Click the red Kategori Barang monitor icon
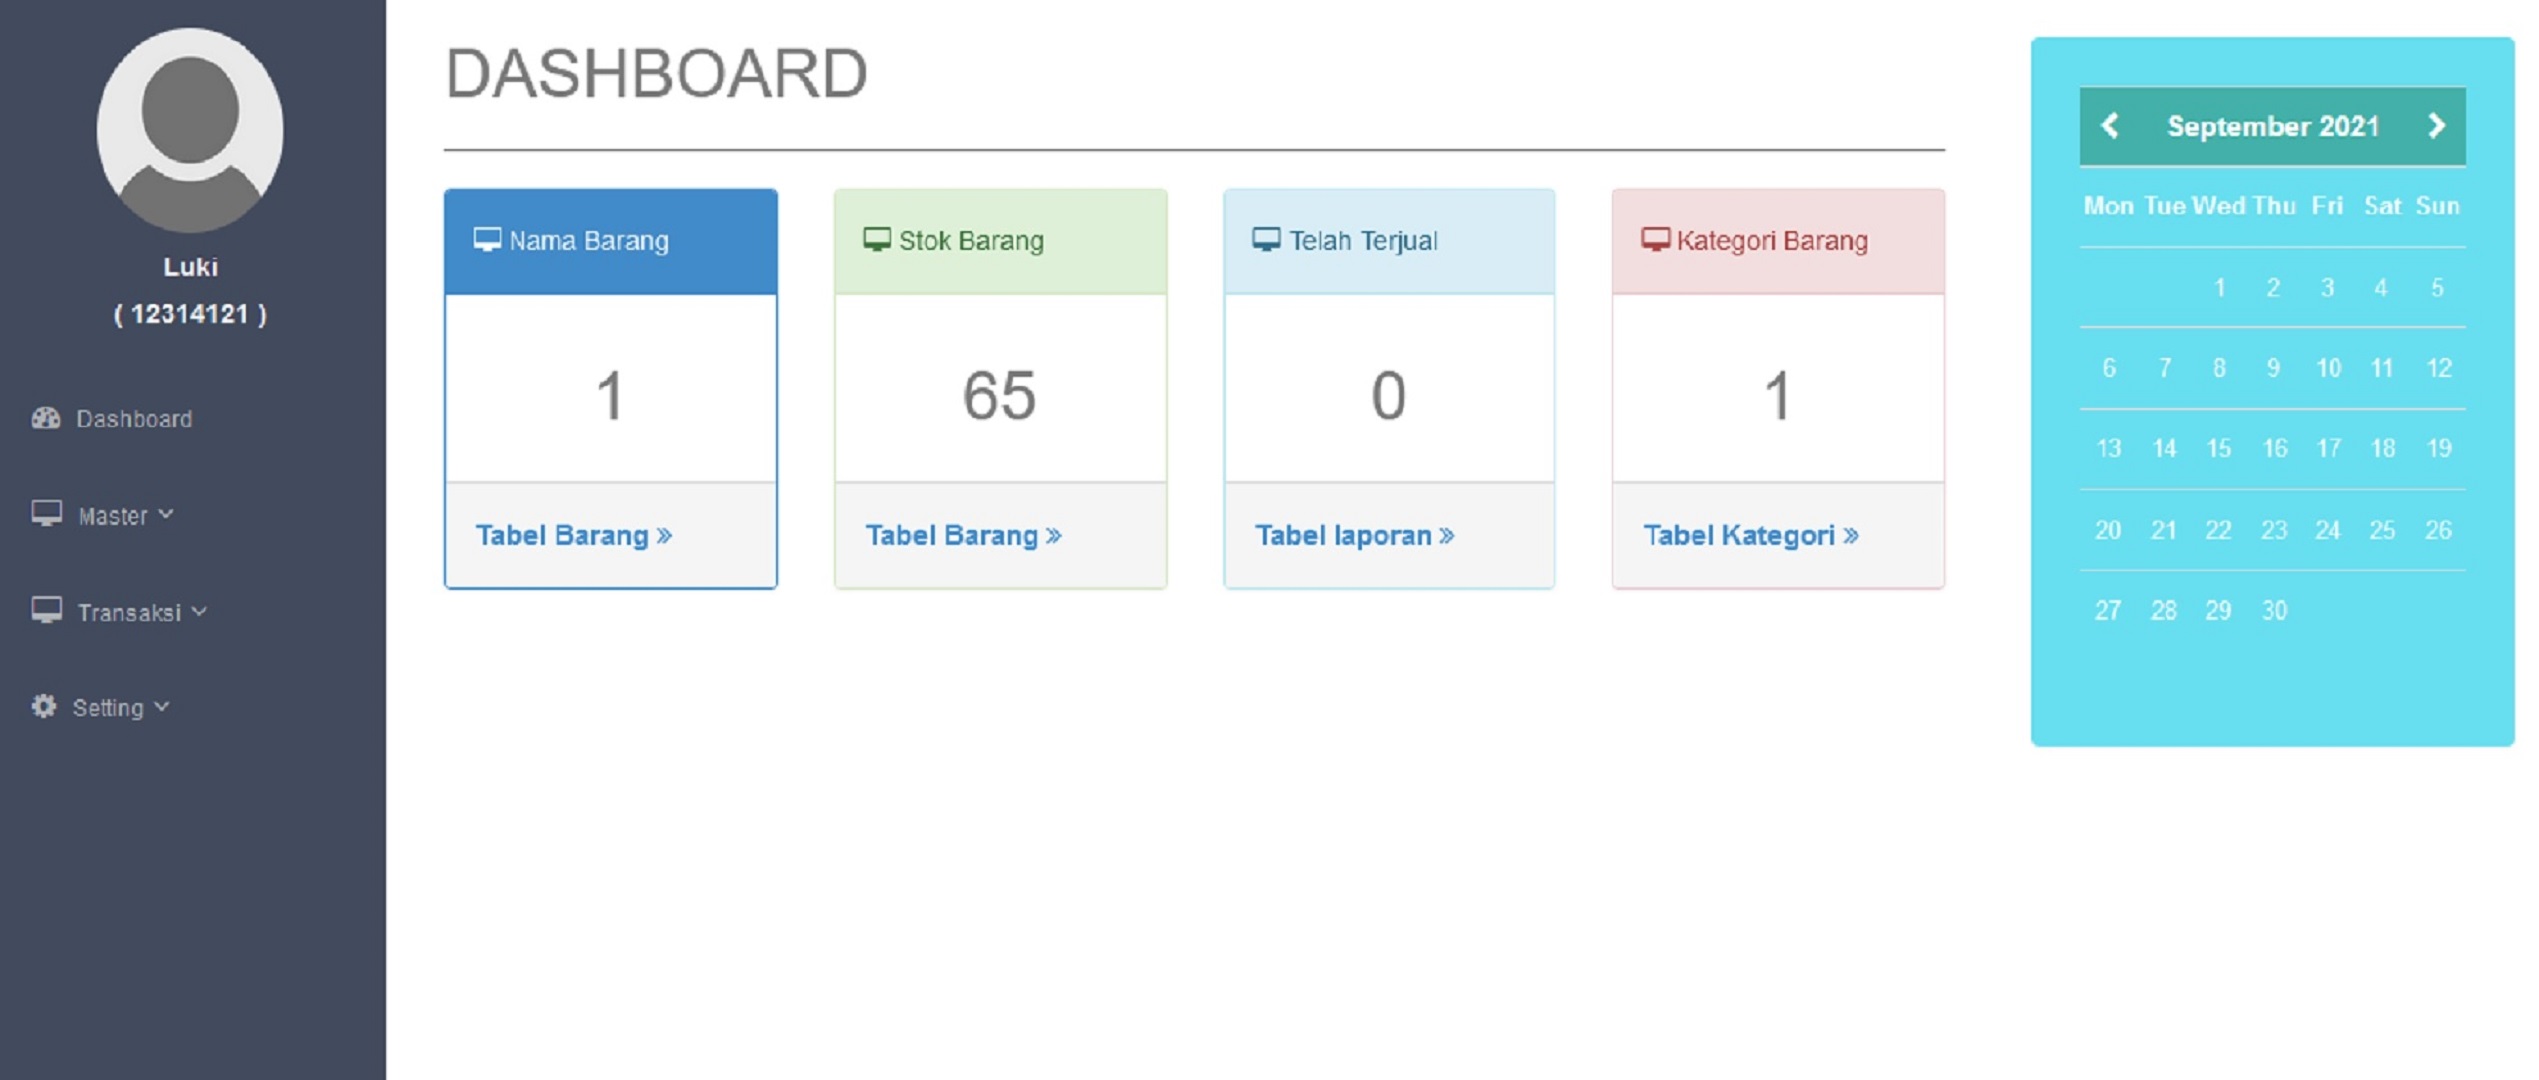The image size is (2539, 1080). pyautogui.click(x=1655, y=240)
